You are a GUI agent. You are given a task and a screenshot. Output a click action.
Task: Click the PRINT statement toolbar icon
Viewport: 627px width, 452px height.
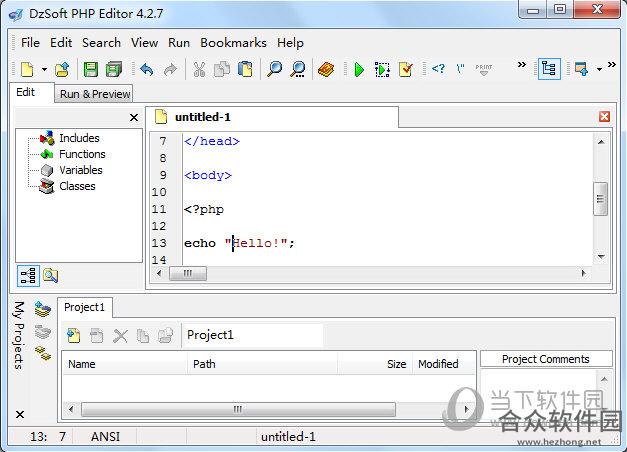(x=483, y=69)
